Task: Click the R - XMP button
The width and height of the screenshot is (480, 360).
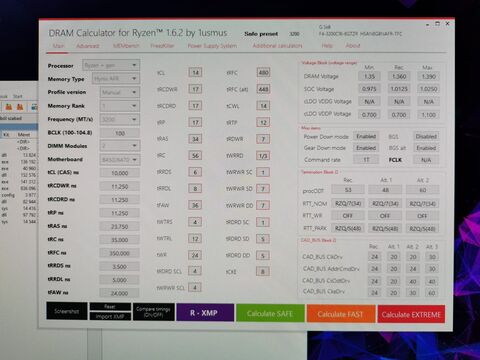Action: pos(205,313)
